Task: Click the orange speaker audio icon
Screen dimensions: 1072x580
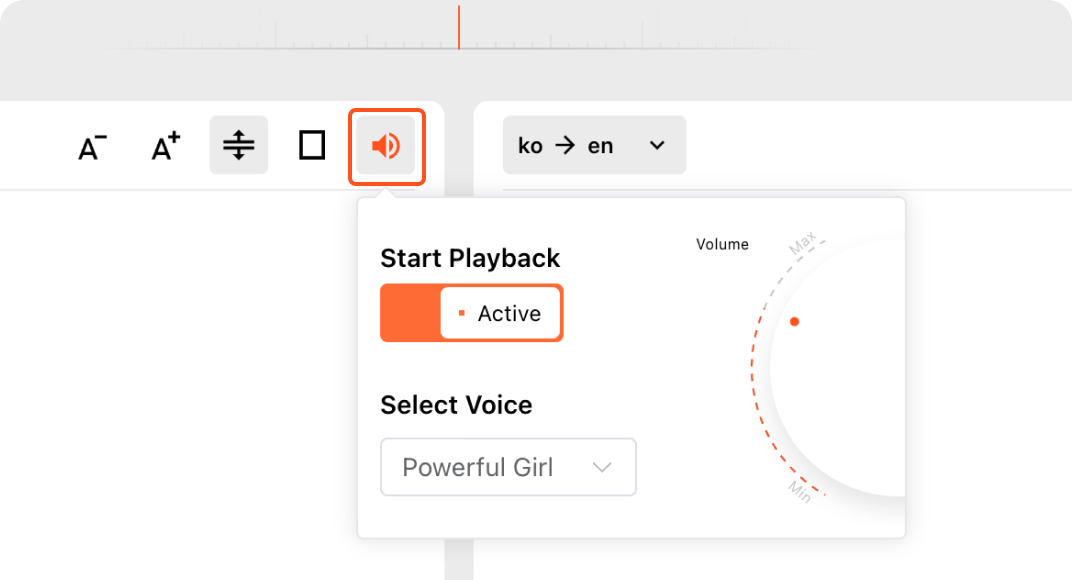Action: 386,146
